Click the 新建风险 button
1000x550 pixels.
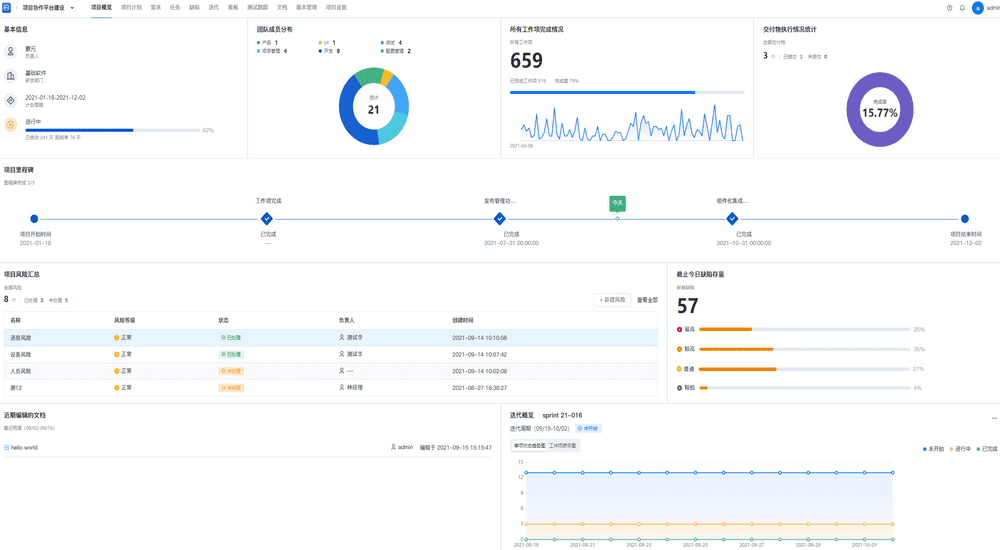click(612, 300)
